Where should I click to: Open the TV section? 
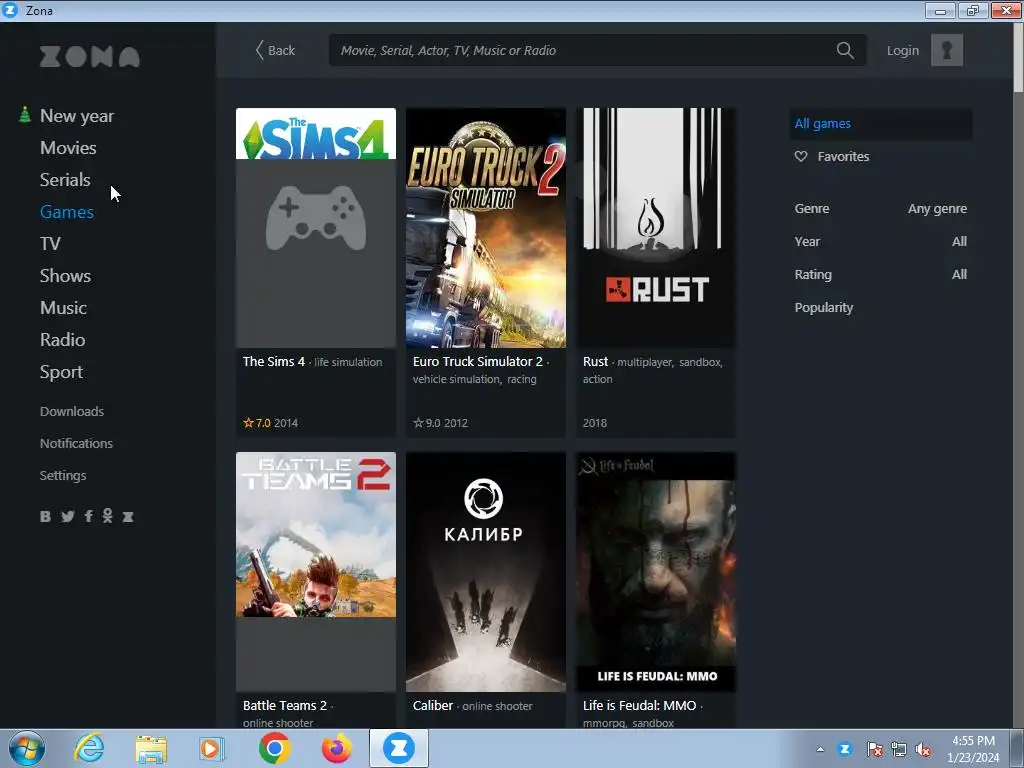50,244
